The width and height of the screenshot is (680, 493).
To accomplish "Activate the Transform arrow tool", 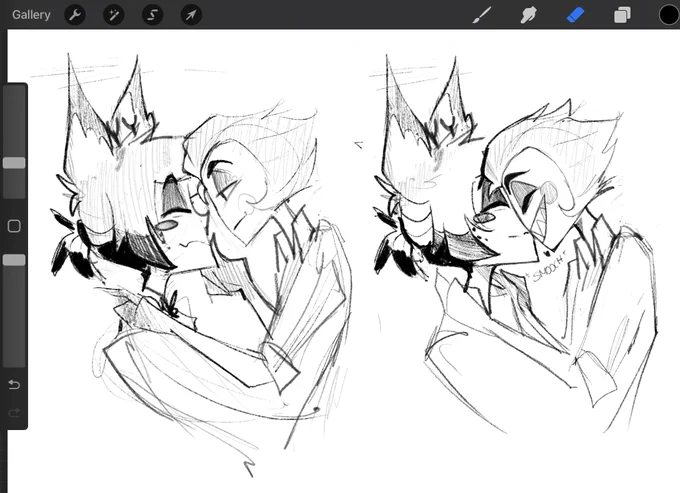I will point(191,15).
